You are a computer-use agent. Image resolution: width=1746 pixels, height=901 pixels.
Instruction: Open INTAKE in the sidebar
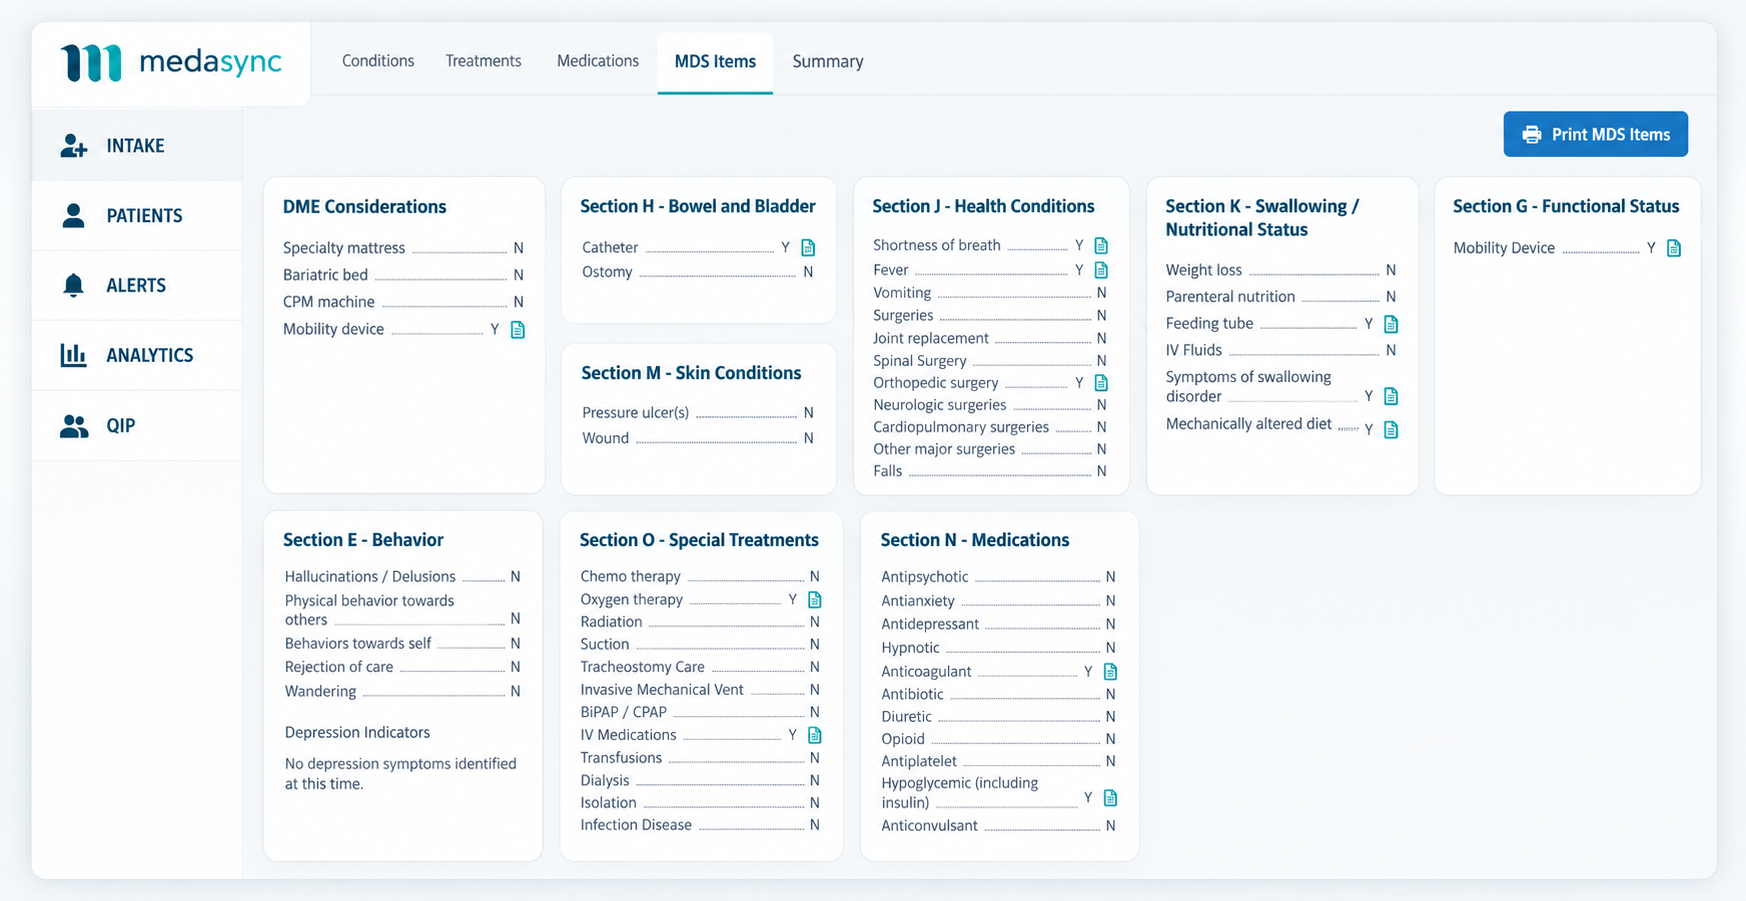click(137, 146)
